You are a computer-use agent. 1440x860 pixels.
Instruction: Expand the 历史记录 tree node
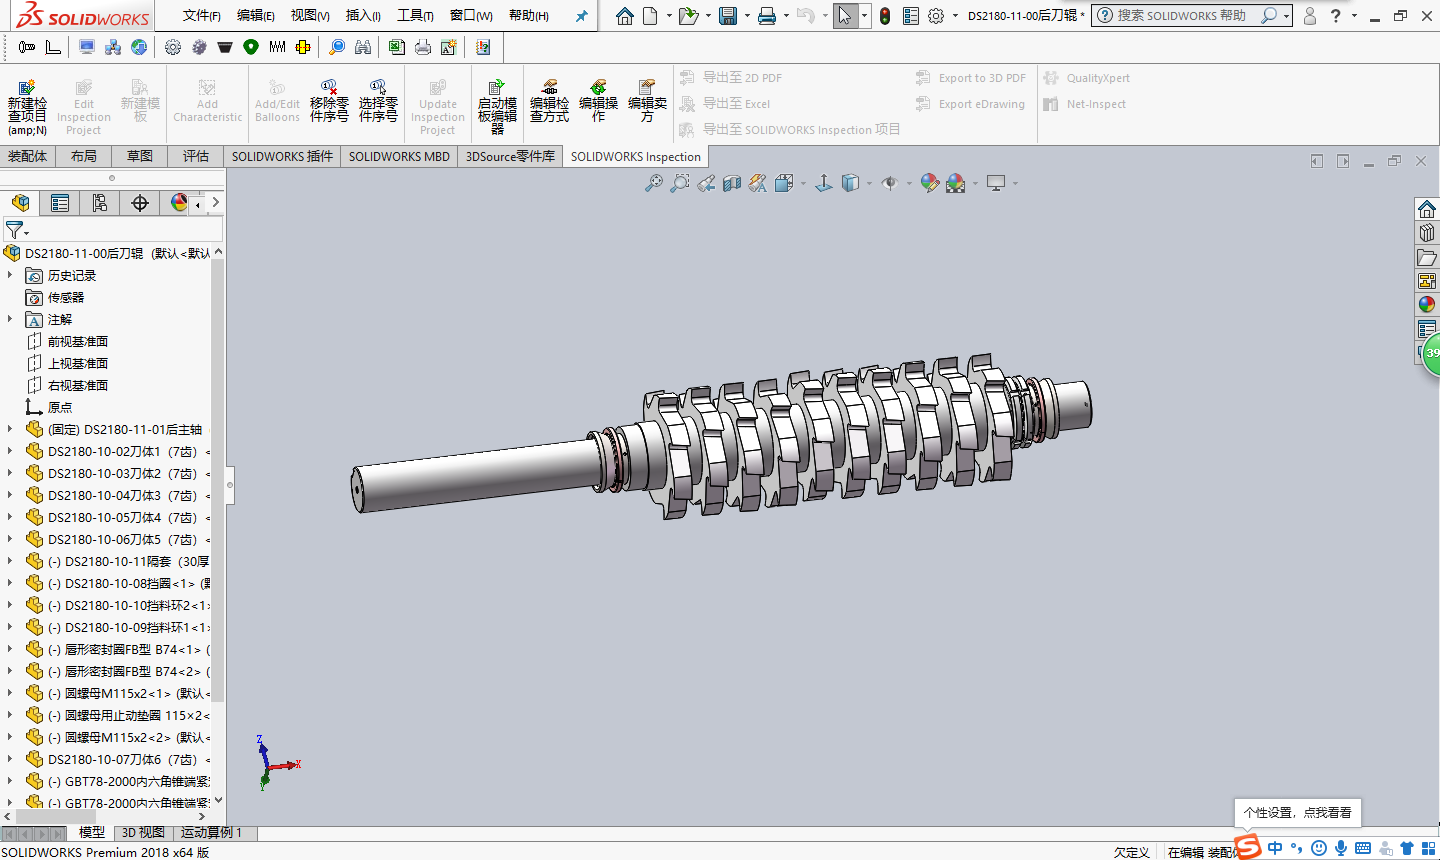[x=10, y=275]
